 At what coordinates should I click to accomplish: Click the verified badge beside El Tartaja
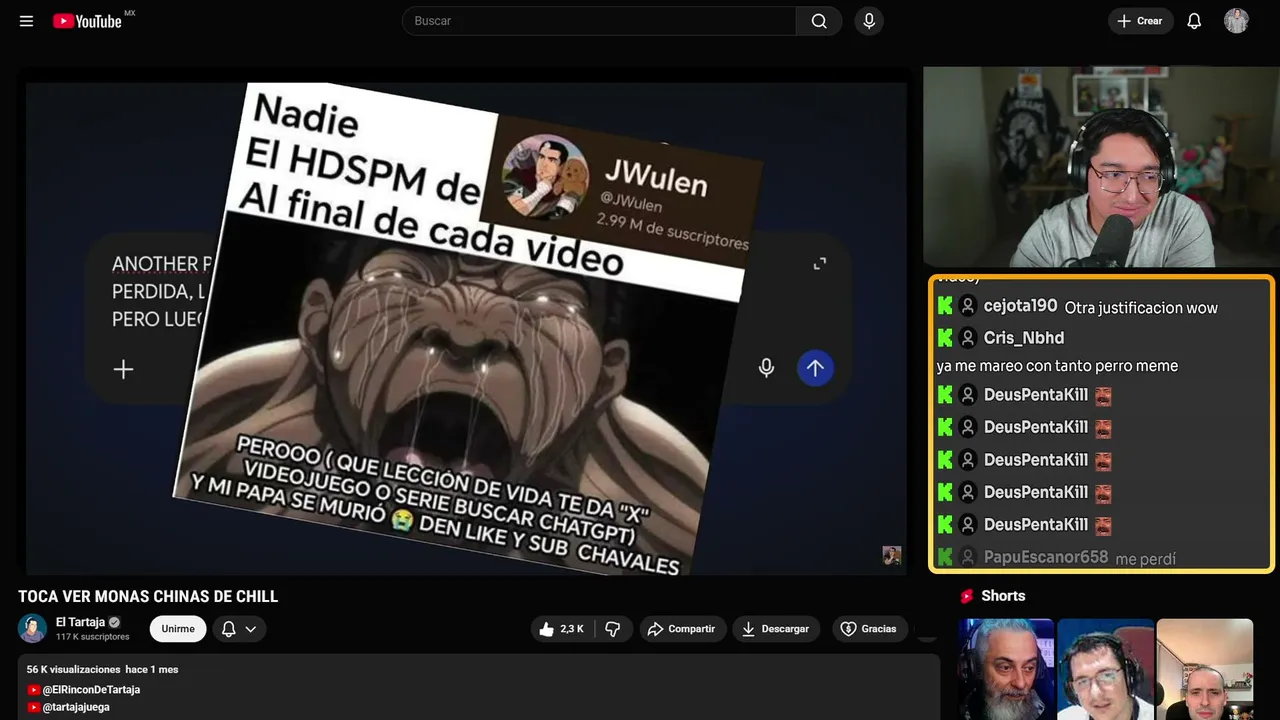coord(114,622)
